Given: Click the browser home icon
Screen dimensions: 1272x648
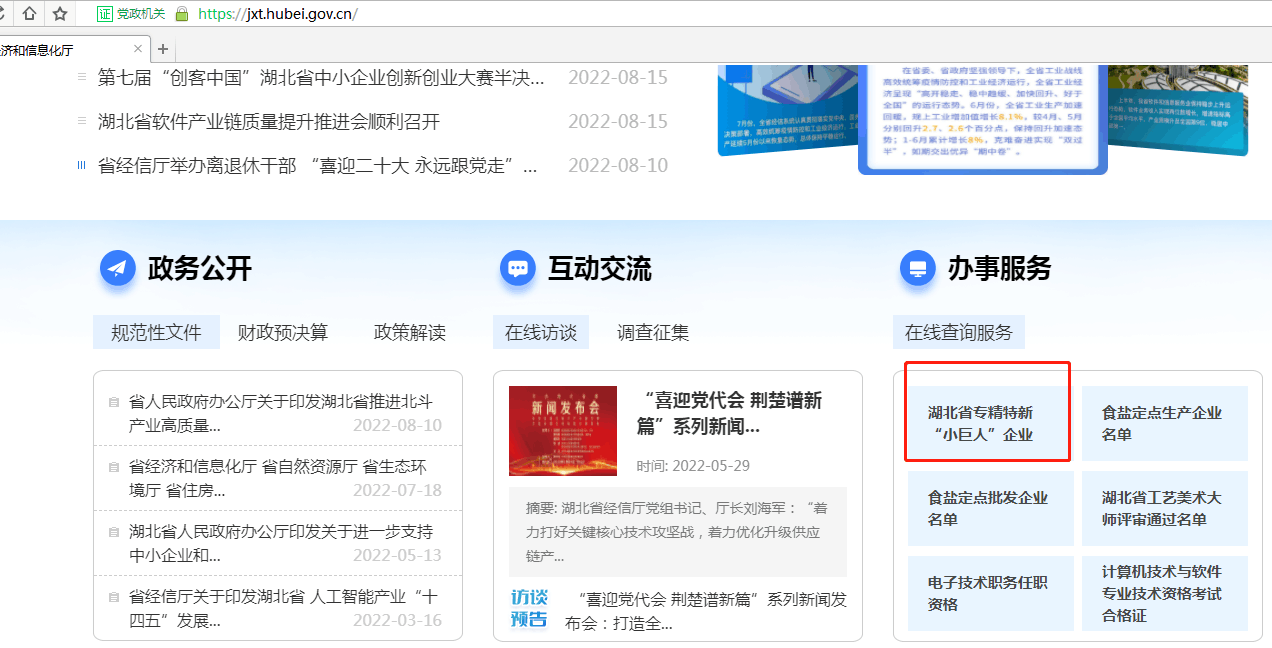Looking at the screenshot, I should tap(29, 13).
